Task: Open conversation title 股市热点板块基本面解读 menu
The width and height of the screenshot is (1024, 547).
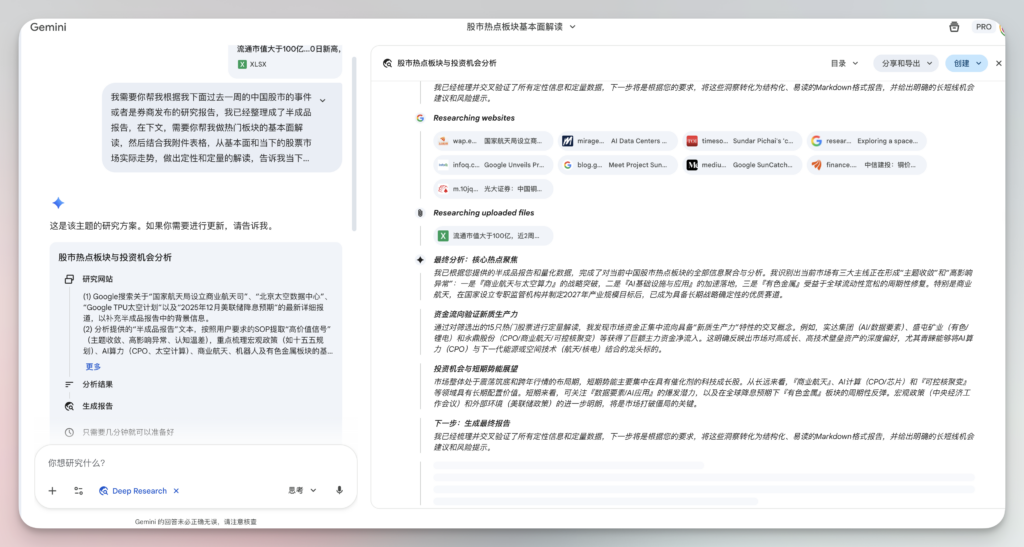Action: (x=514, y=27)
